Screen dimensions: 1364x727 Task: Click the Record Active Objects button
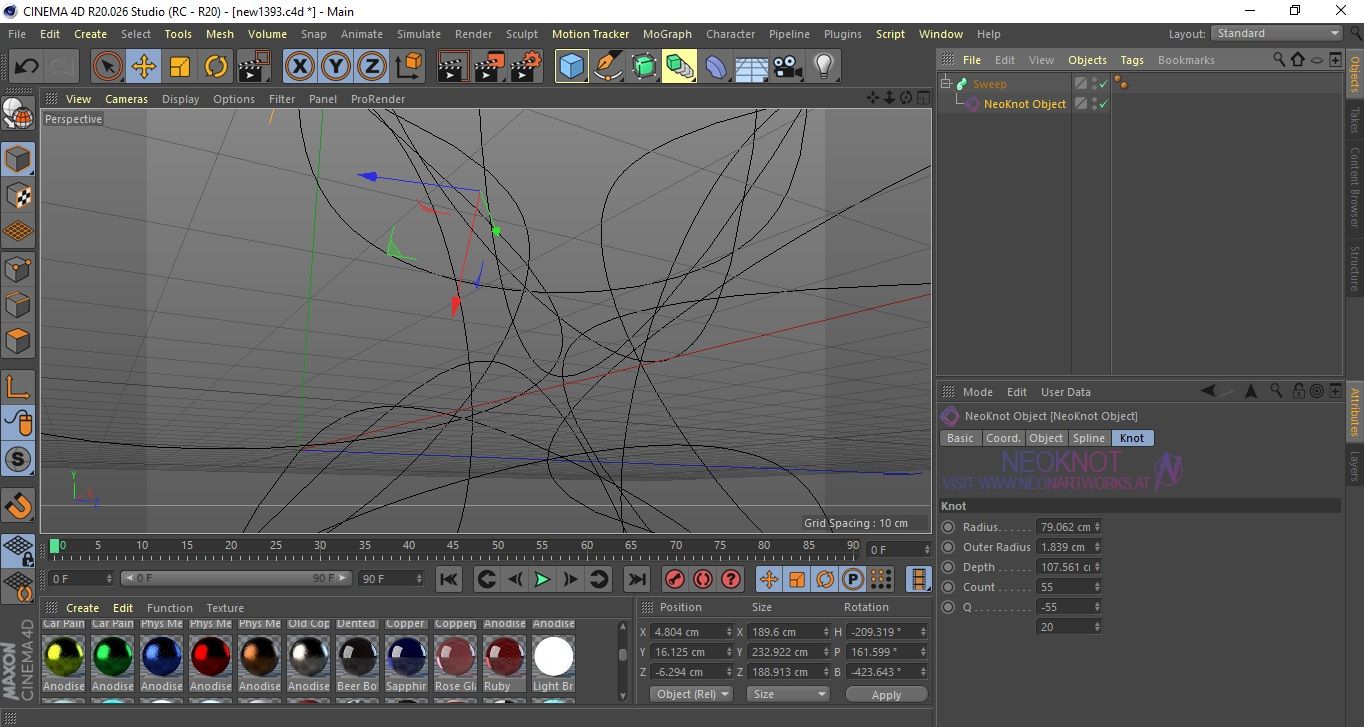coord(675,579)
